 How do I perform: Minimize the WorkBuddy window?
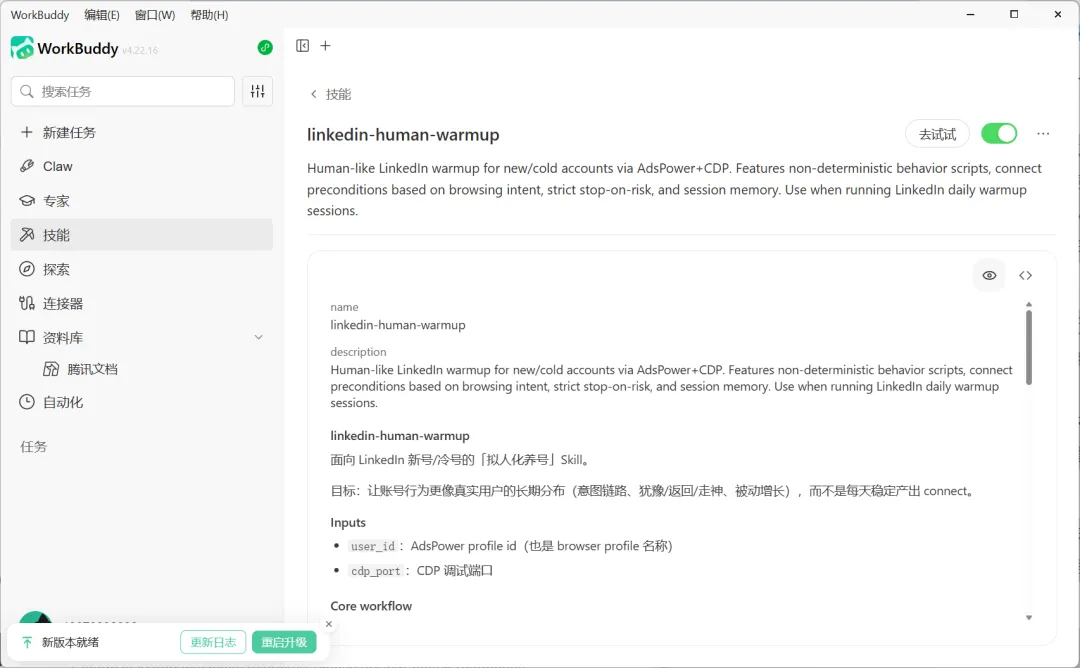970,14
